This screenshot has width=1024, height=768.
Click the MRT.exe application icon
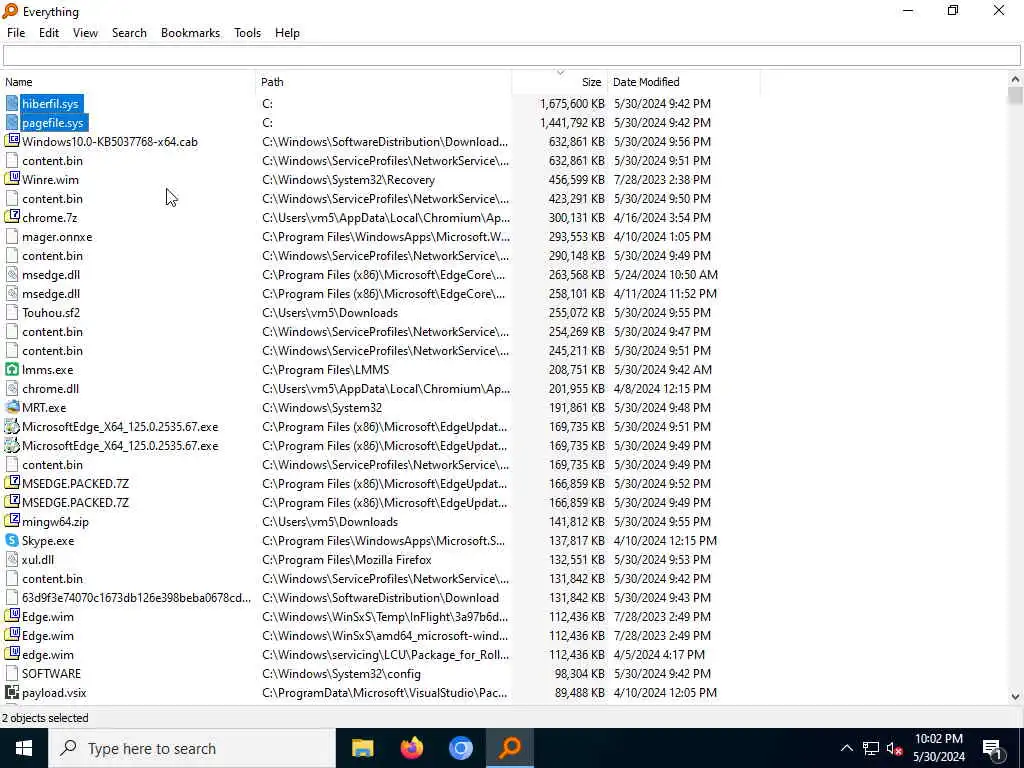[12, 407]
